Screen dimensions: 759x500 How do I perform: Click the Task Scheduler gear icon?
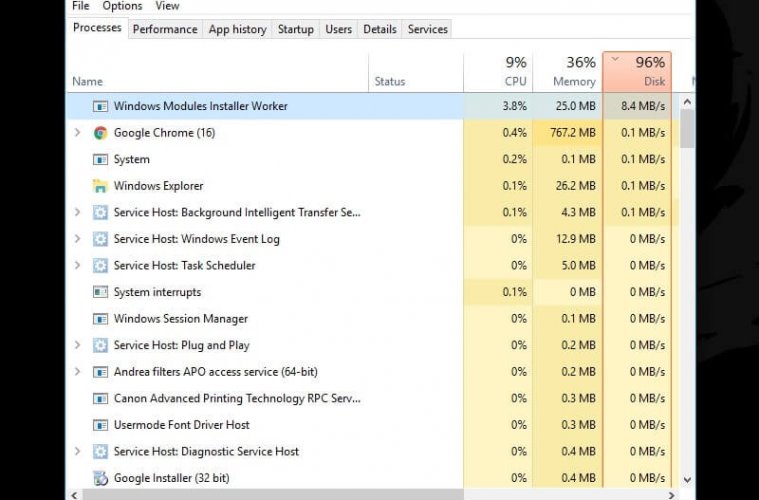(x=100, y=265)
